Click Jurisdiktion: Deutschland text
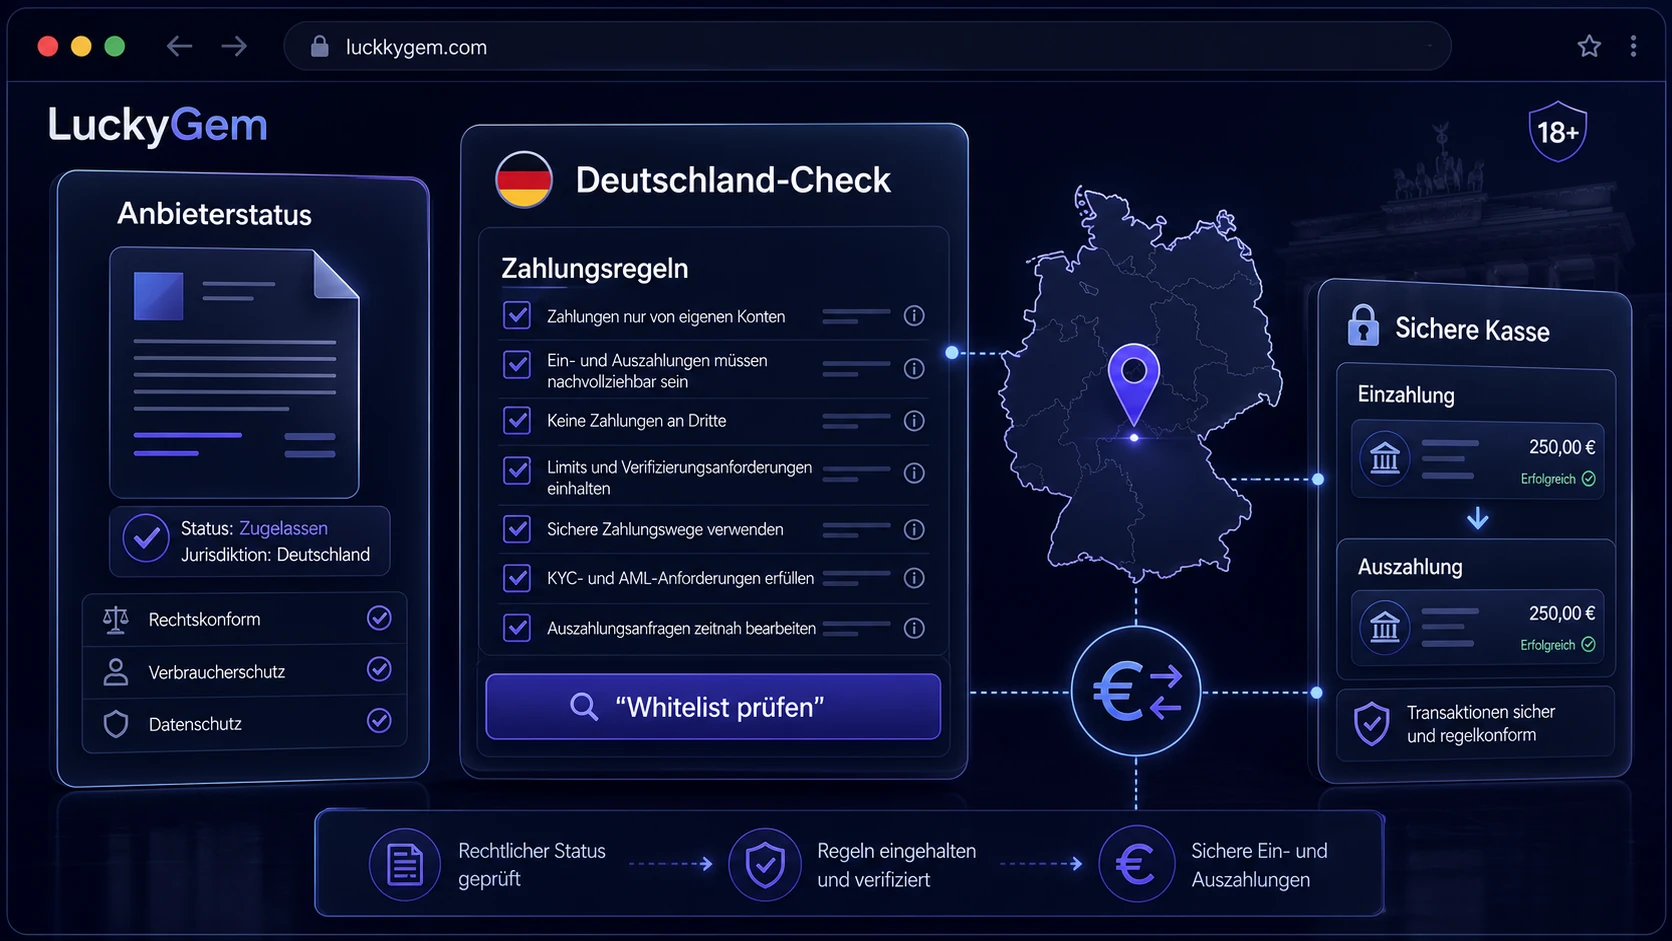 (x=275, y=555)
